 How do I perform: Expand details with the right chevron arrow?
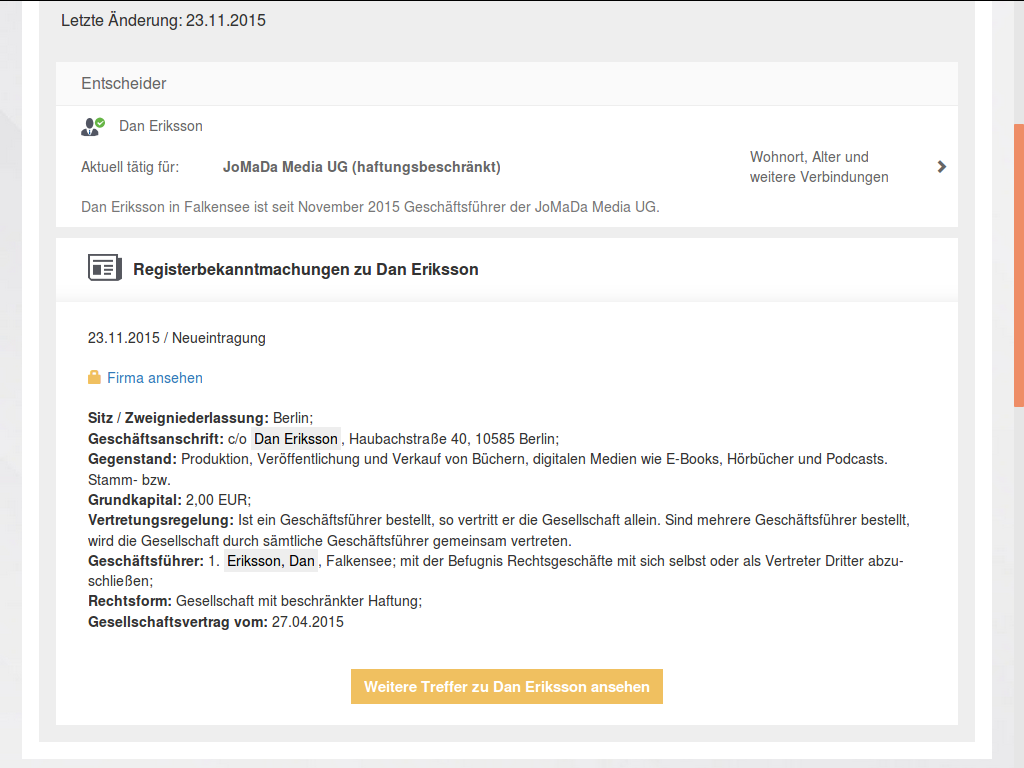941,167
